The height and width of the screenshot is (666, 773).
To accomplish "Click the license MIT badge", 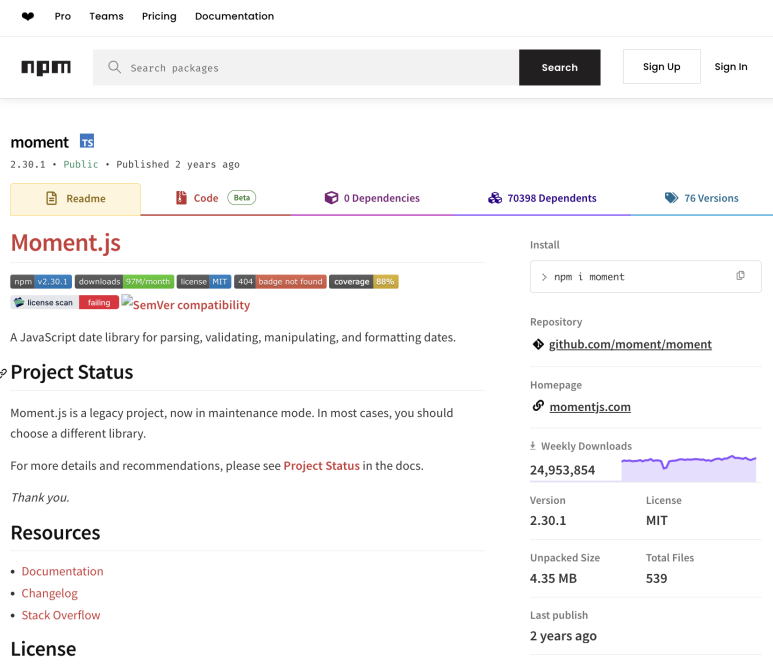I will point(204,281).
